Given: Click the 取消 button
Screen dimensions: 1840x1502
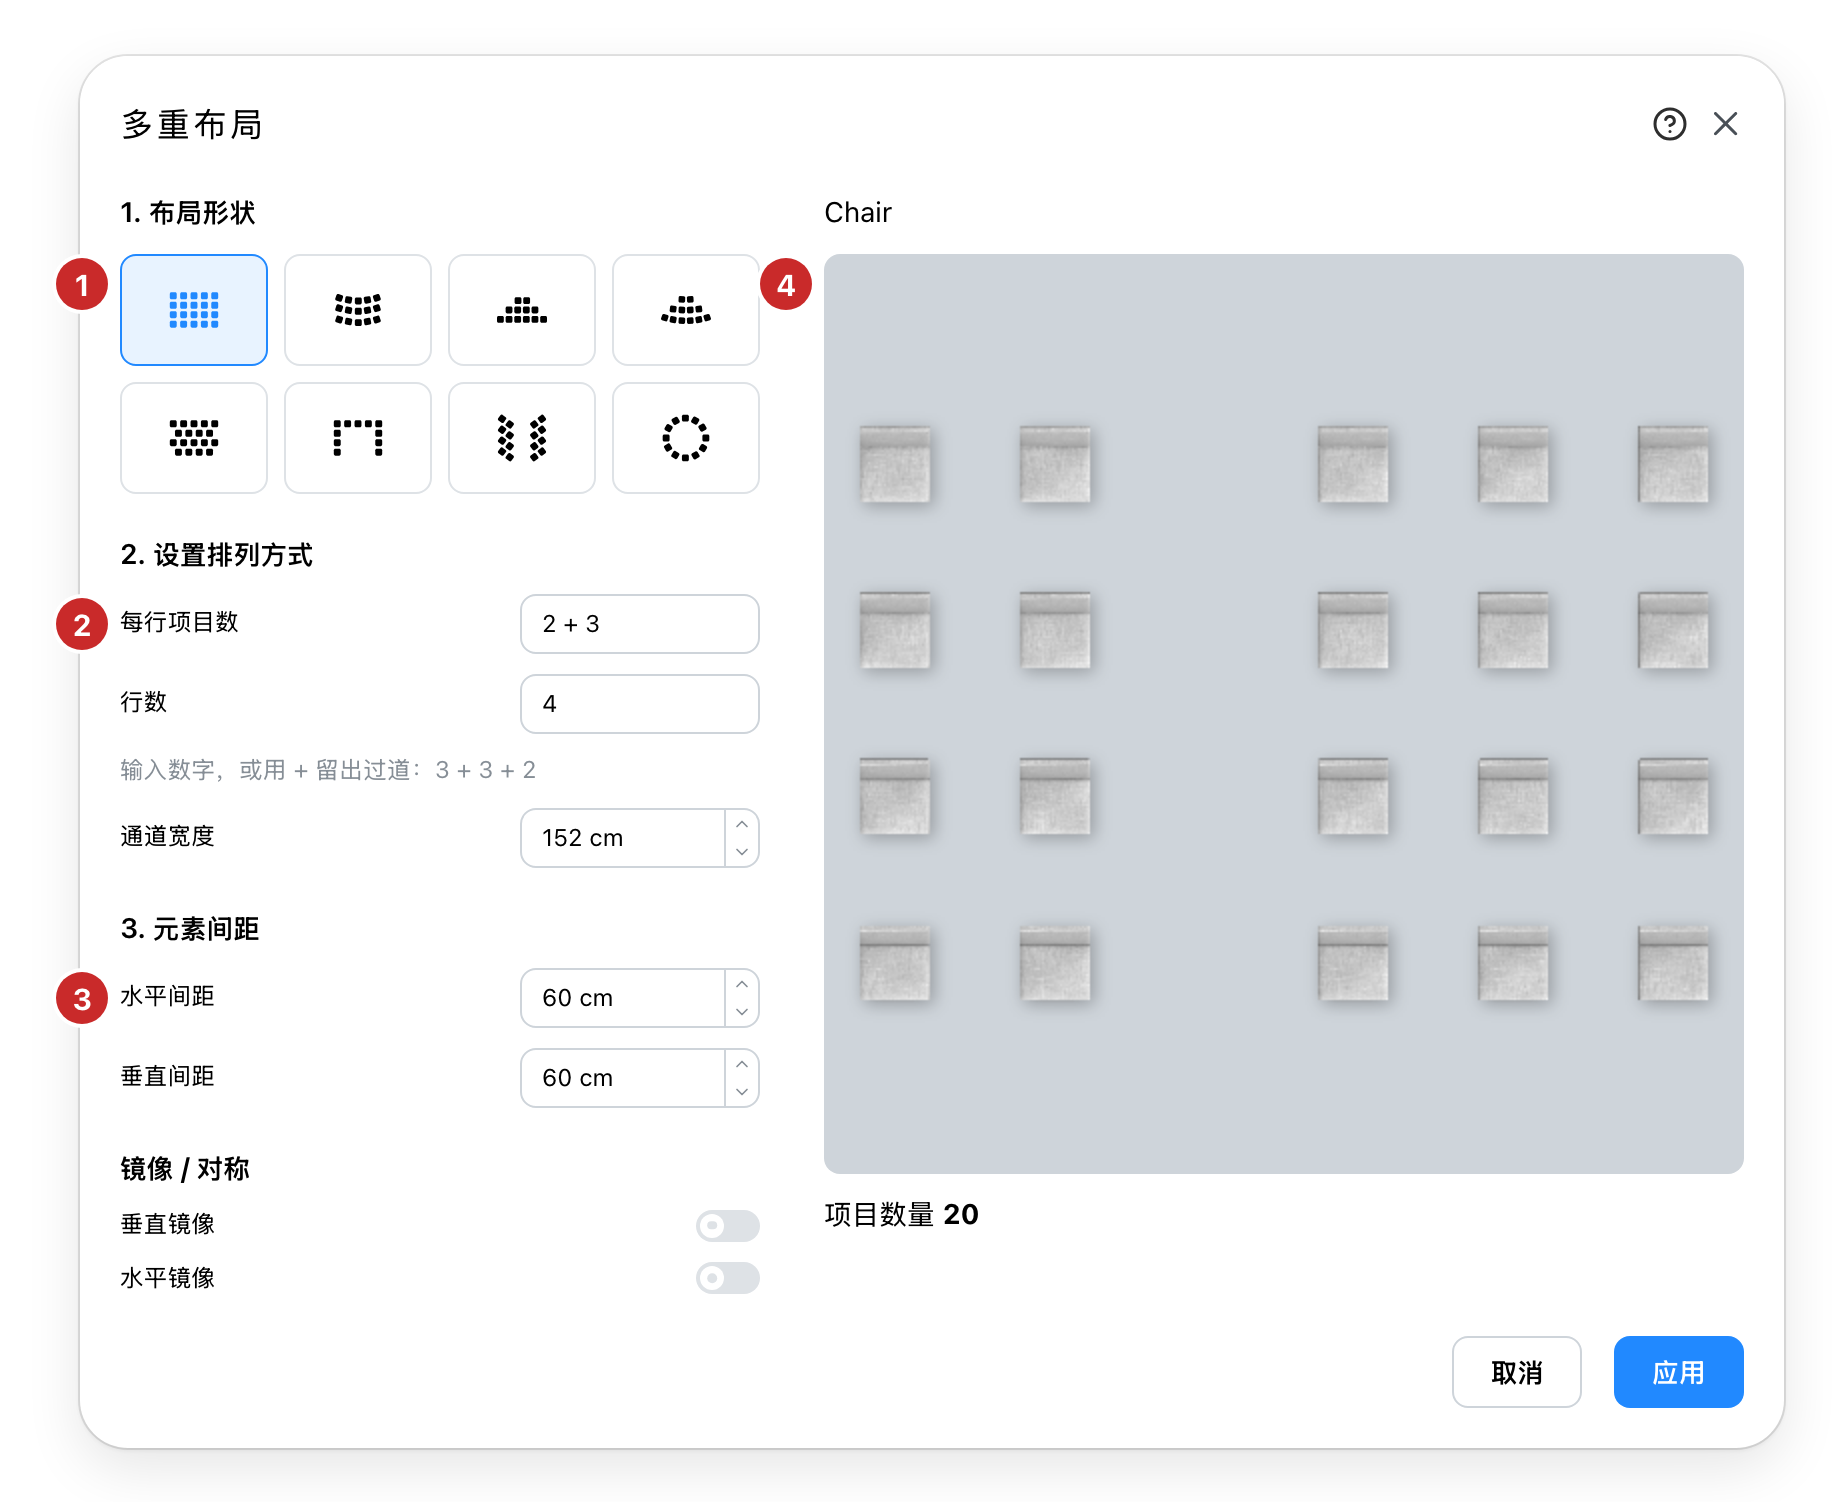Looking at the screenshot, I should tap(1517, 1372).
